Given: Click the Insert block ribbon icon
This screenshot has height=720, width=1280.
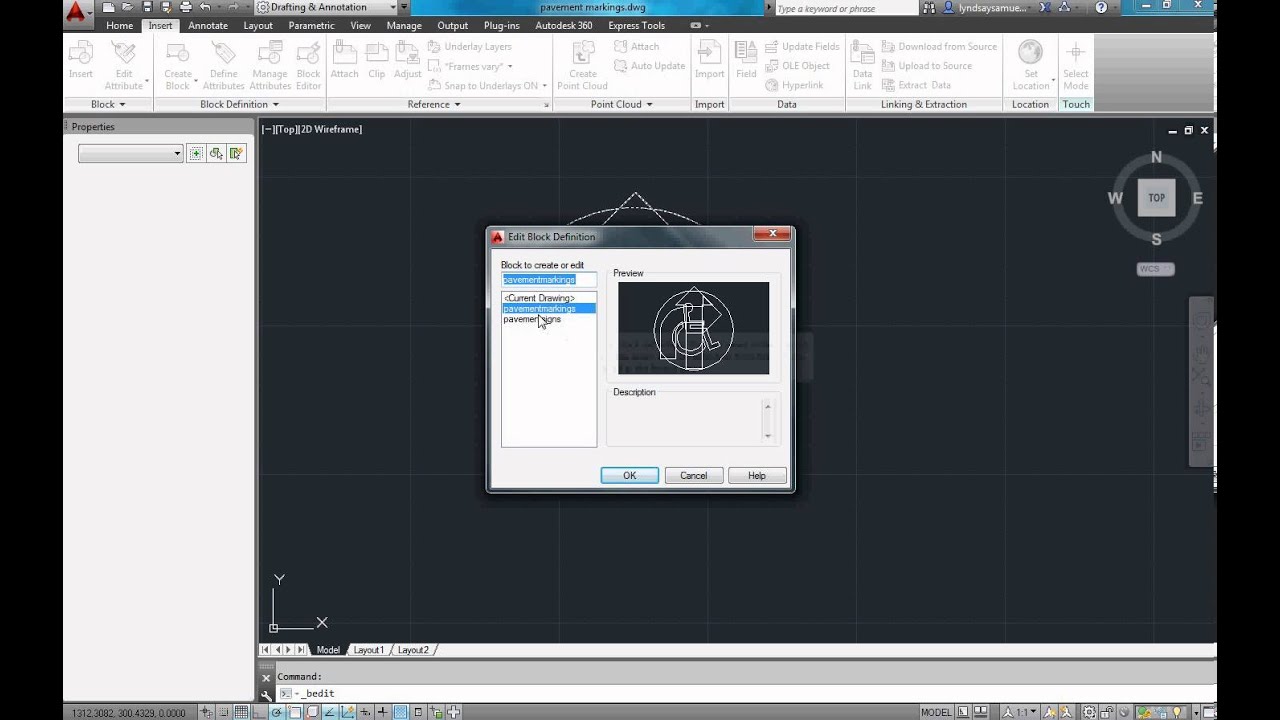Looking at the screenshot, I should [x=81, y=60].
